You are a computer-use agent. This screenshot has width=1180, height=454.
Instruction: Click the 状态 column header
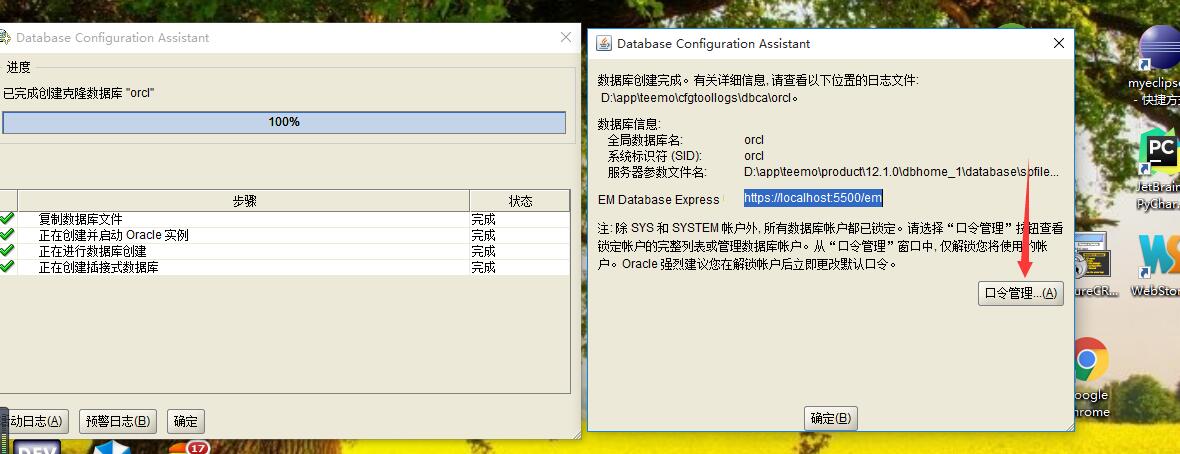(520, 201)
